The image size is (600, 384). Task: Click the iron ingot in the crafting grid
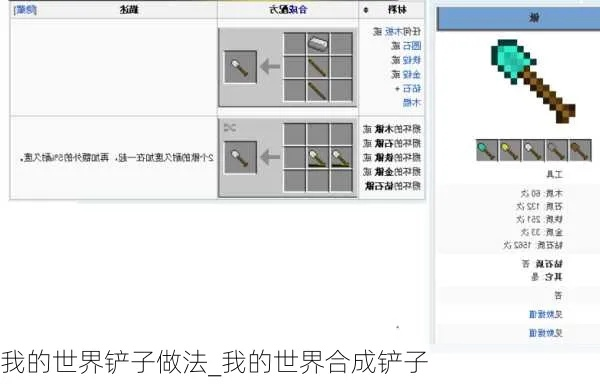(318, 43)
